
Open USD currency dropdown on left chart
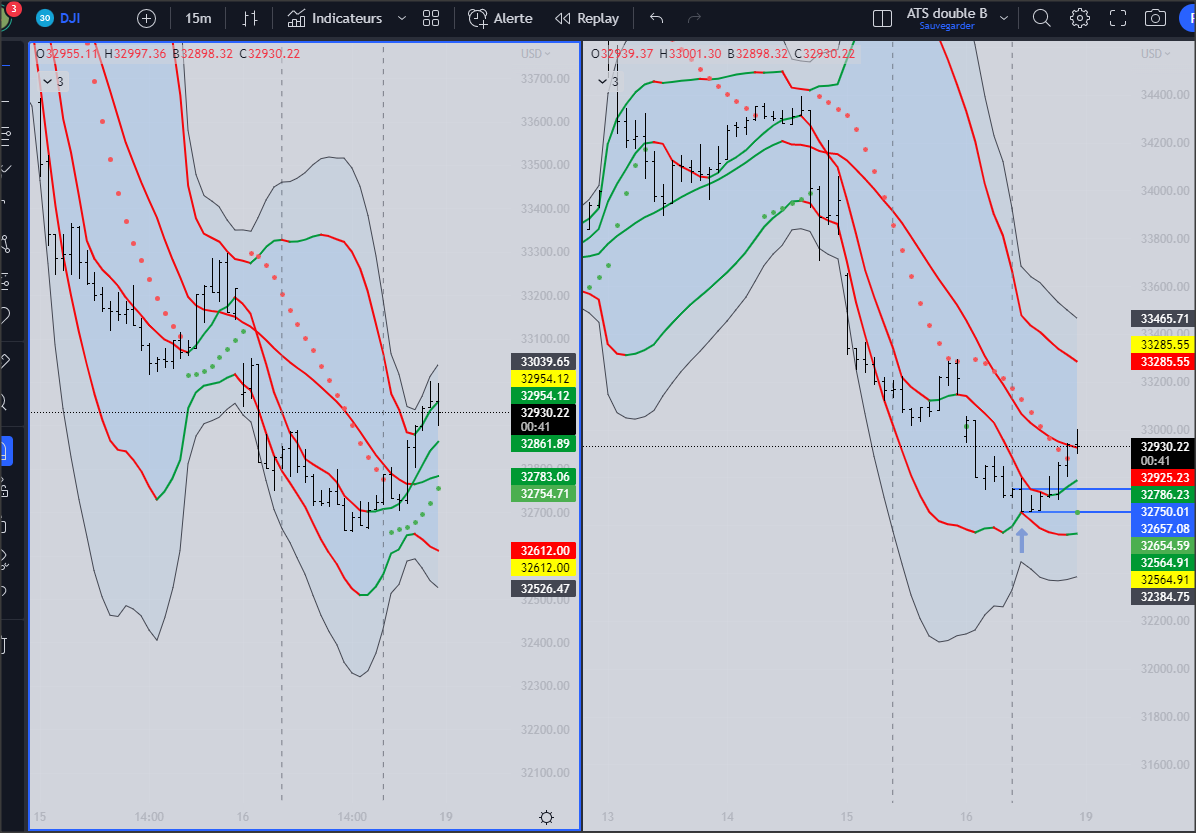click(535, 53)
